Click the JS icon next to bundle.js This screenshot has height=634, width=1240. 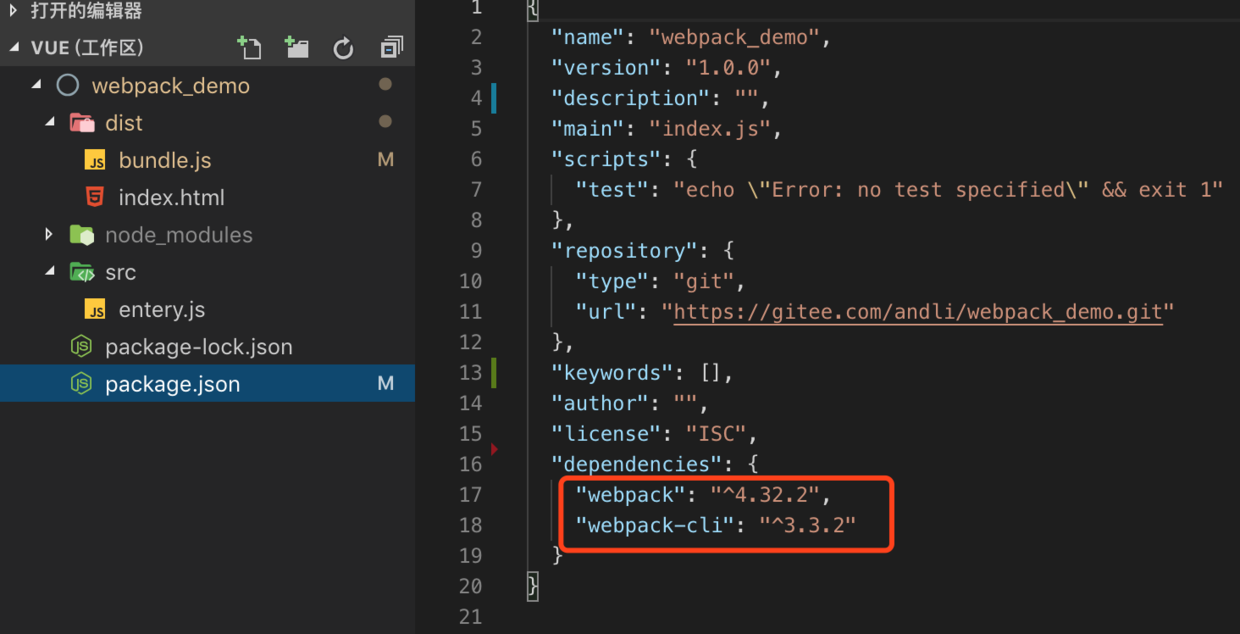tap(95, 160)
